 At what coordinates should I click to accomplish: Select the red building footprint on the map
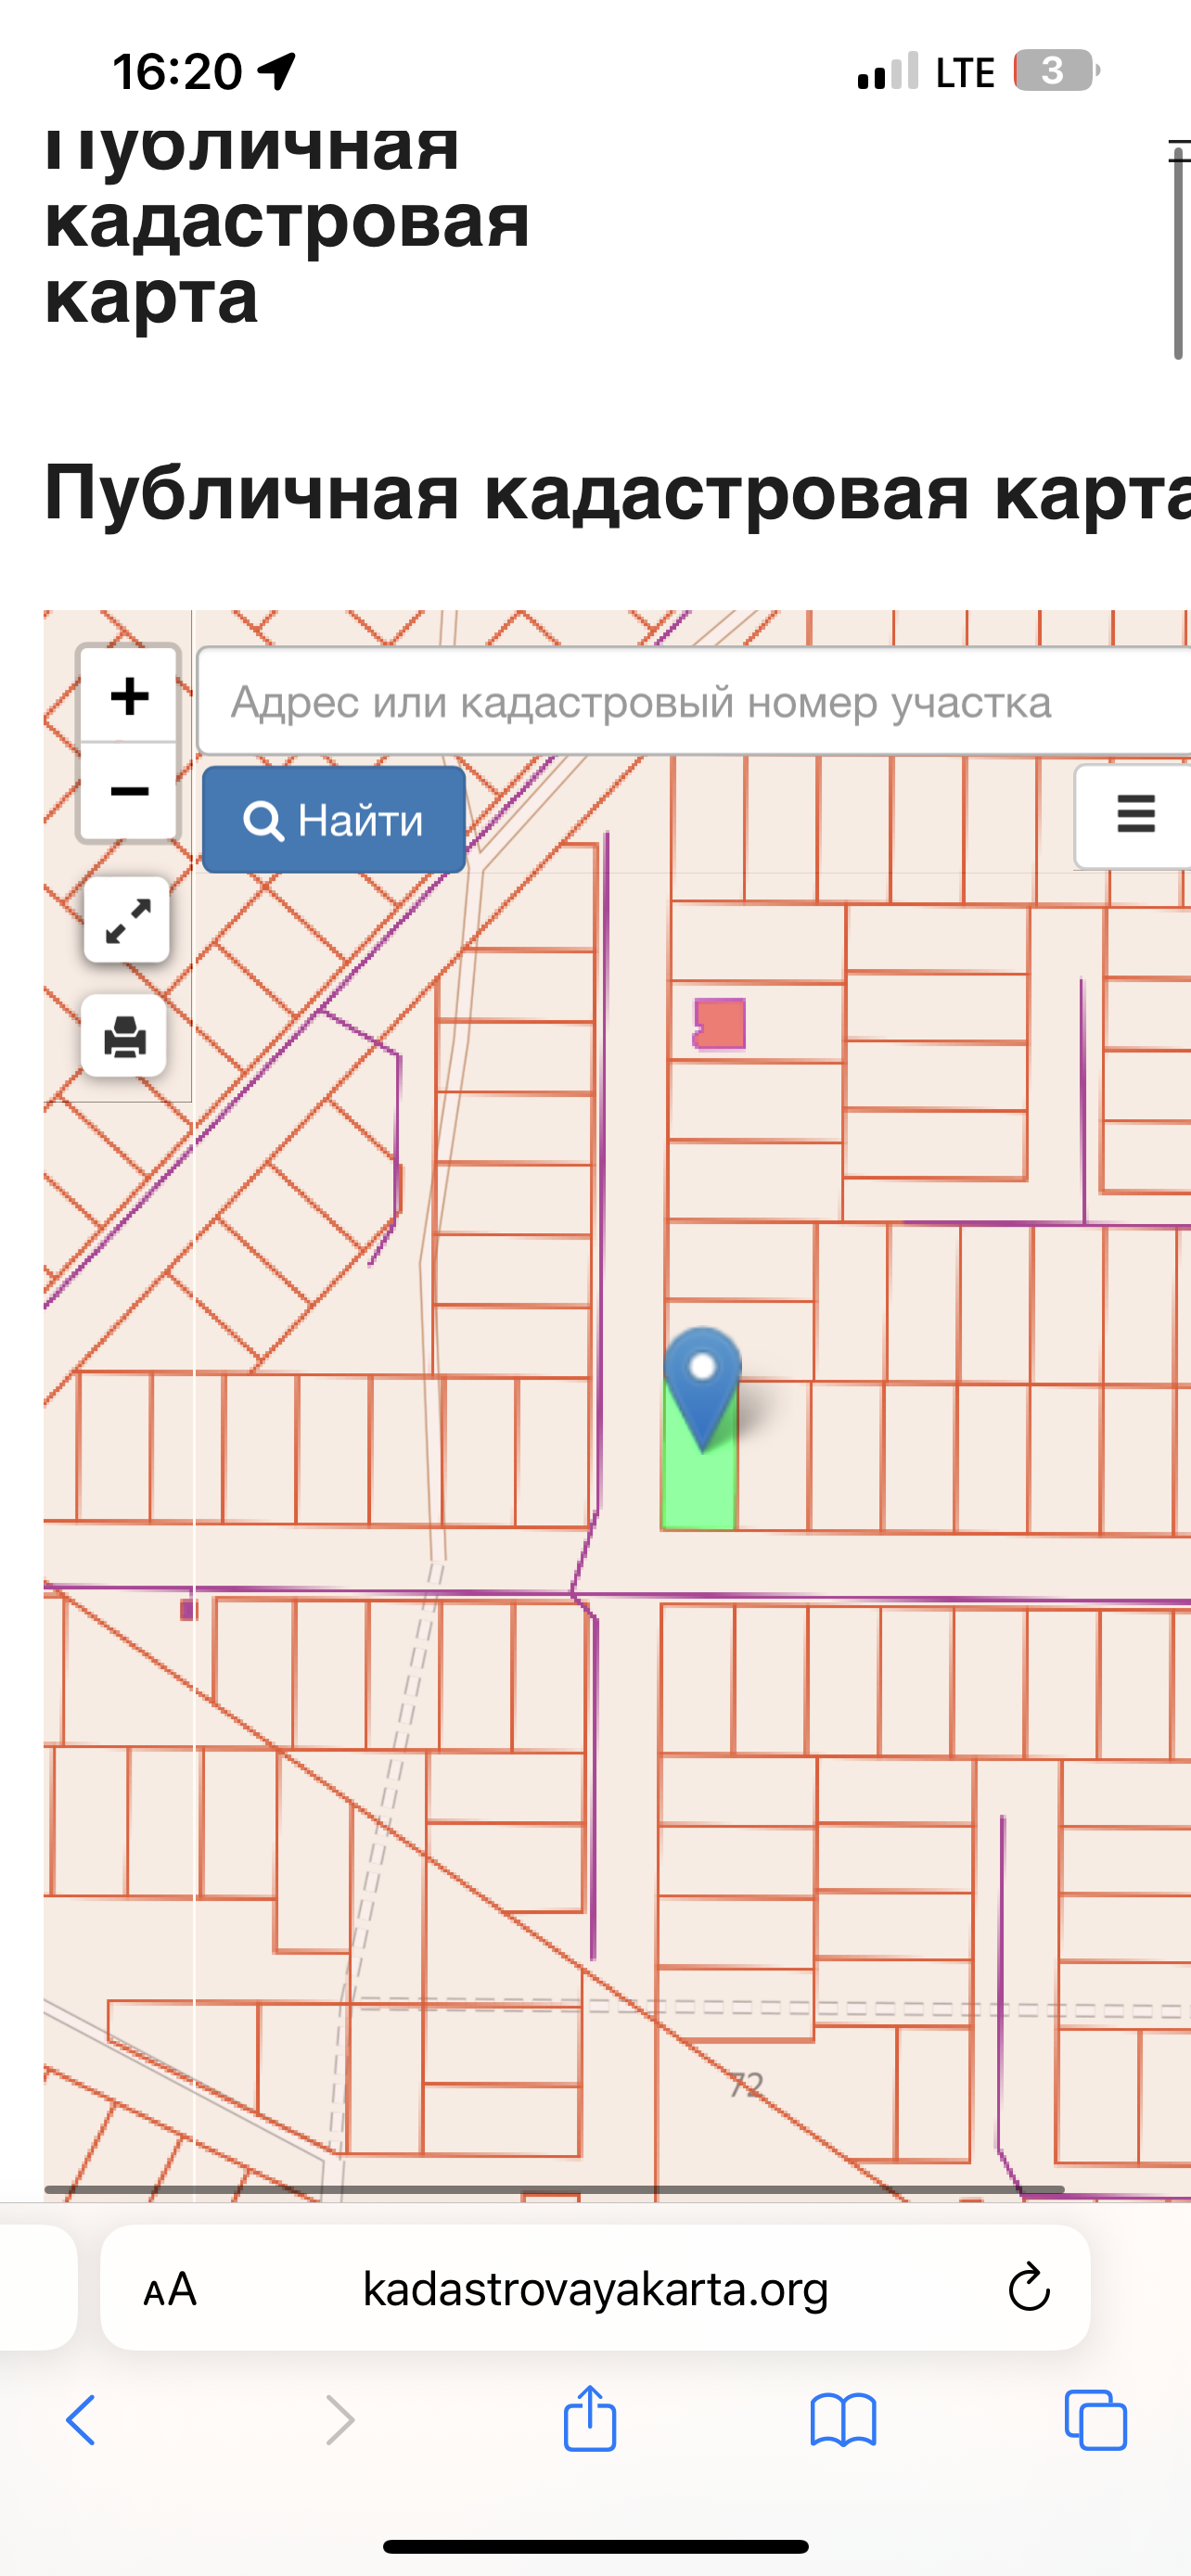click(720, 1024)
